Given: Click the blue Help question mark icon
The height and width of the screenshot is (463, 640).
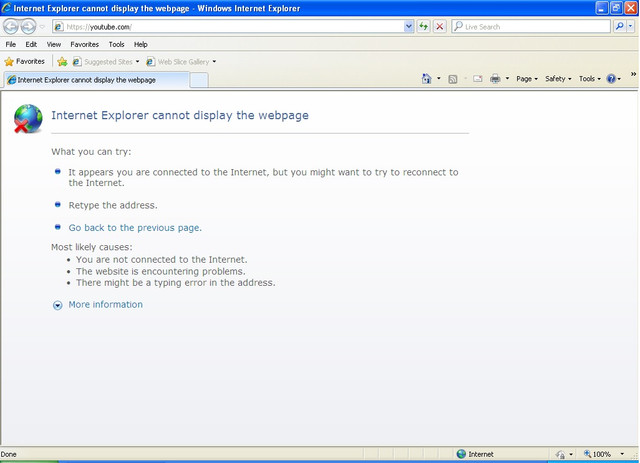Looking at the screenshot, I should 611,79.
